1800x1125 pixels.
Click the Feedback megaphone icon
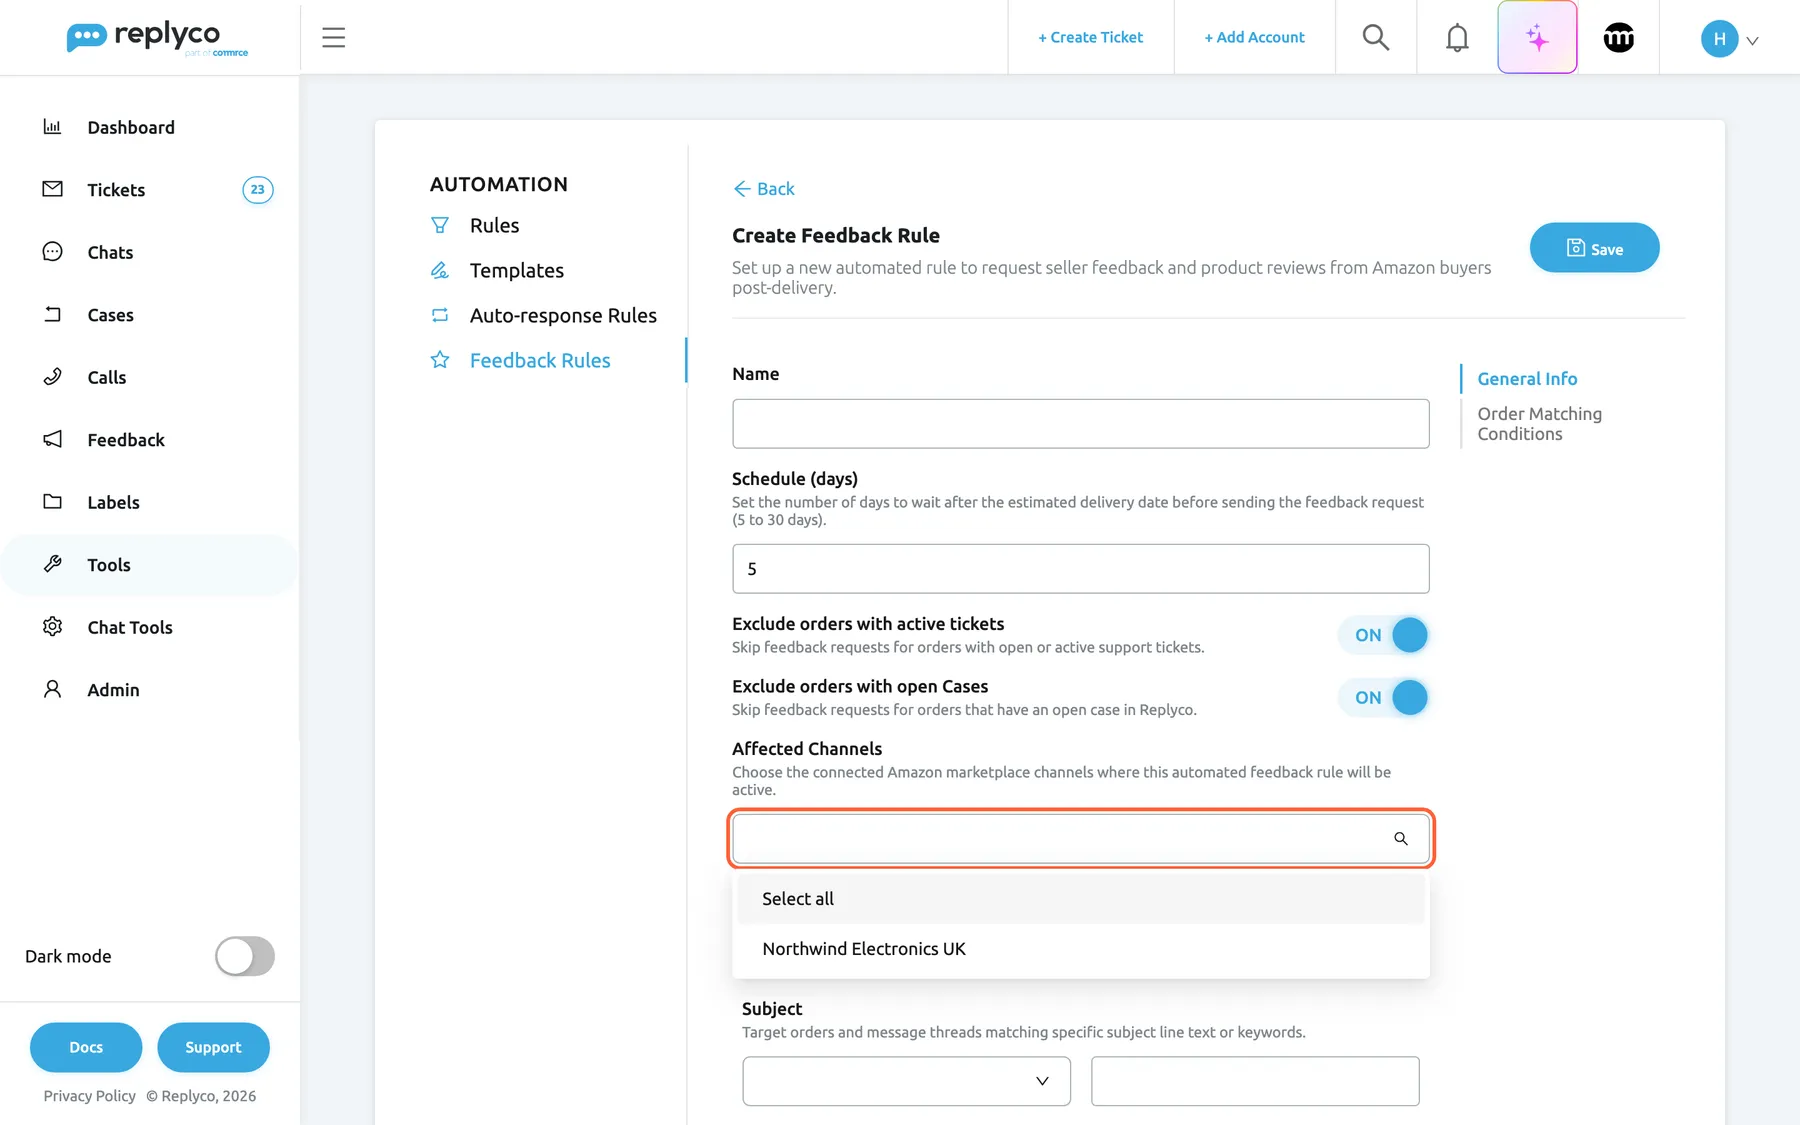pyautogui.click(x=52, y=439)
